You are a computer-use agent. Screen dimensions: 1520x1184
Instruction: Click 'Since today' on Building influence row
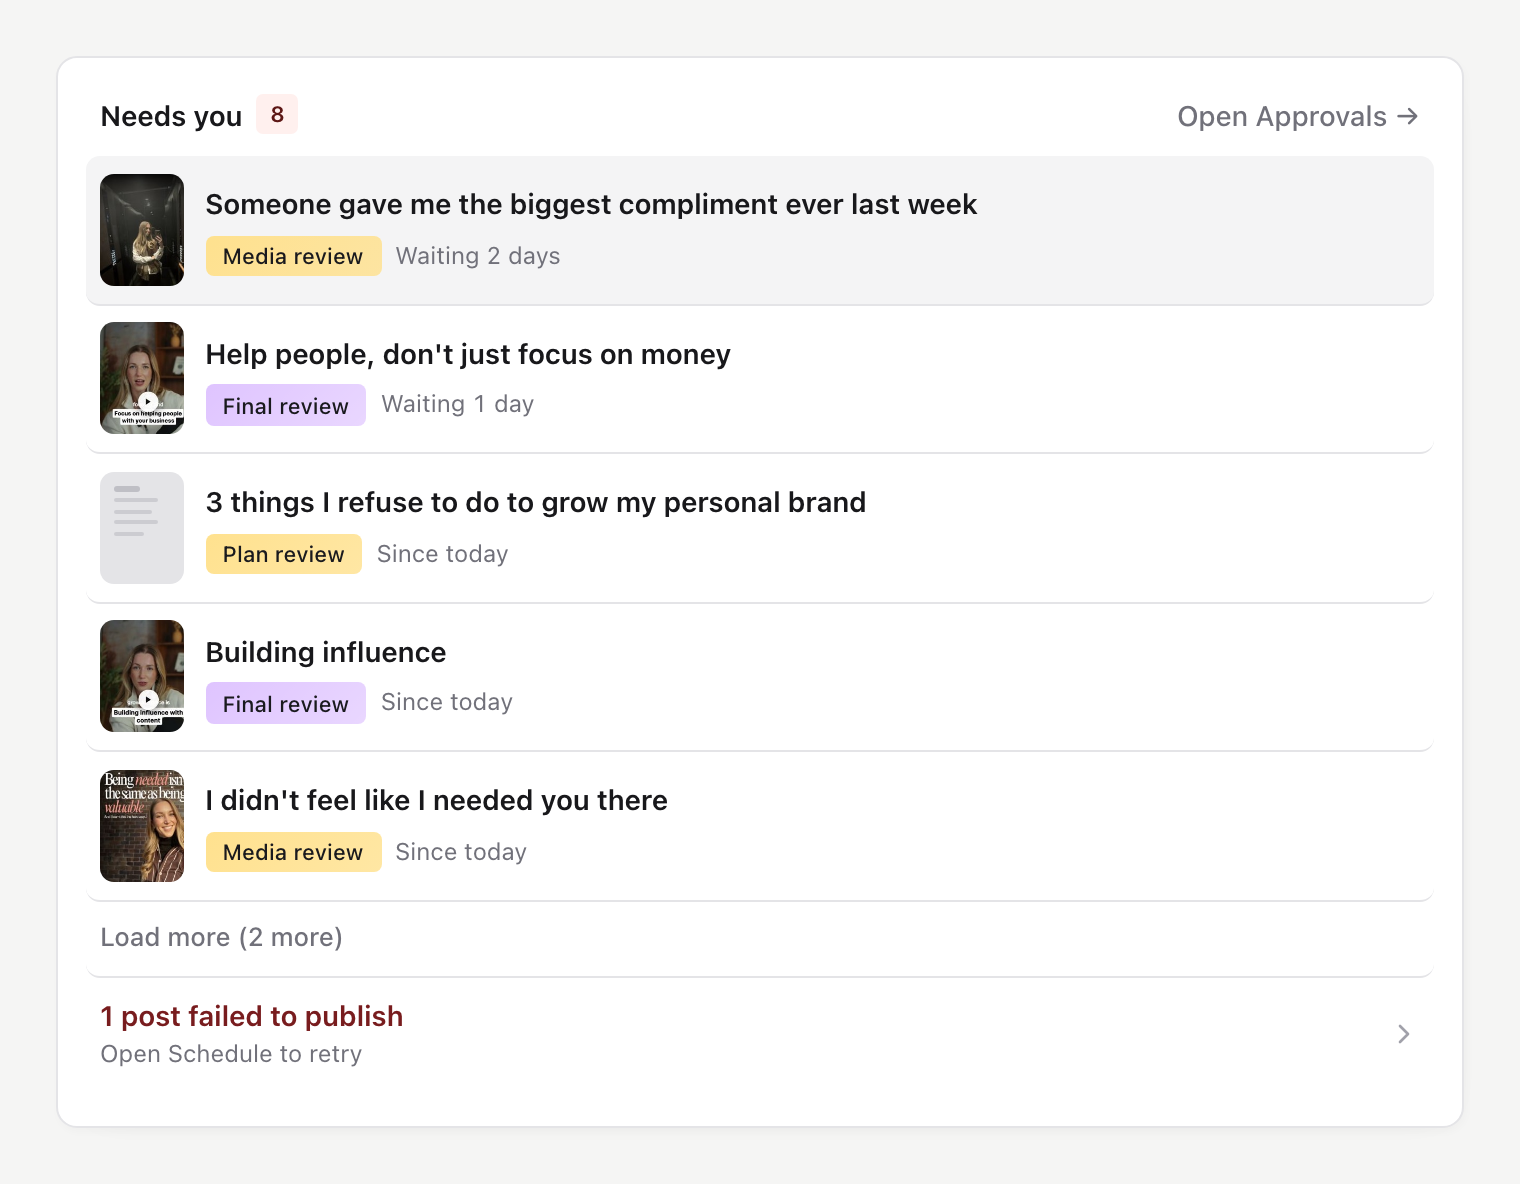(x=447, y=702)
